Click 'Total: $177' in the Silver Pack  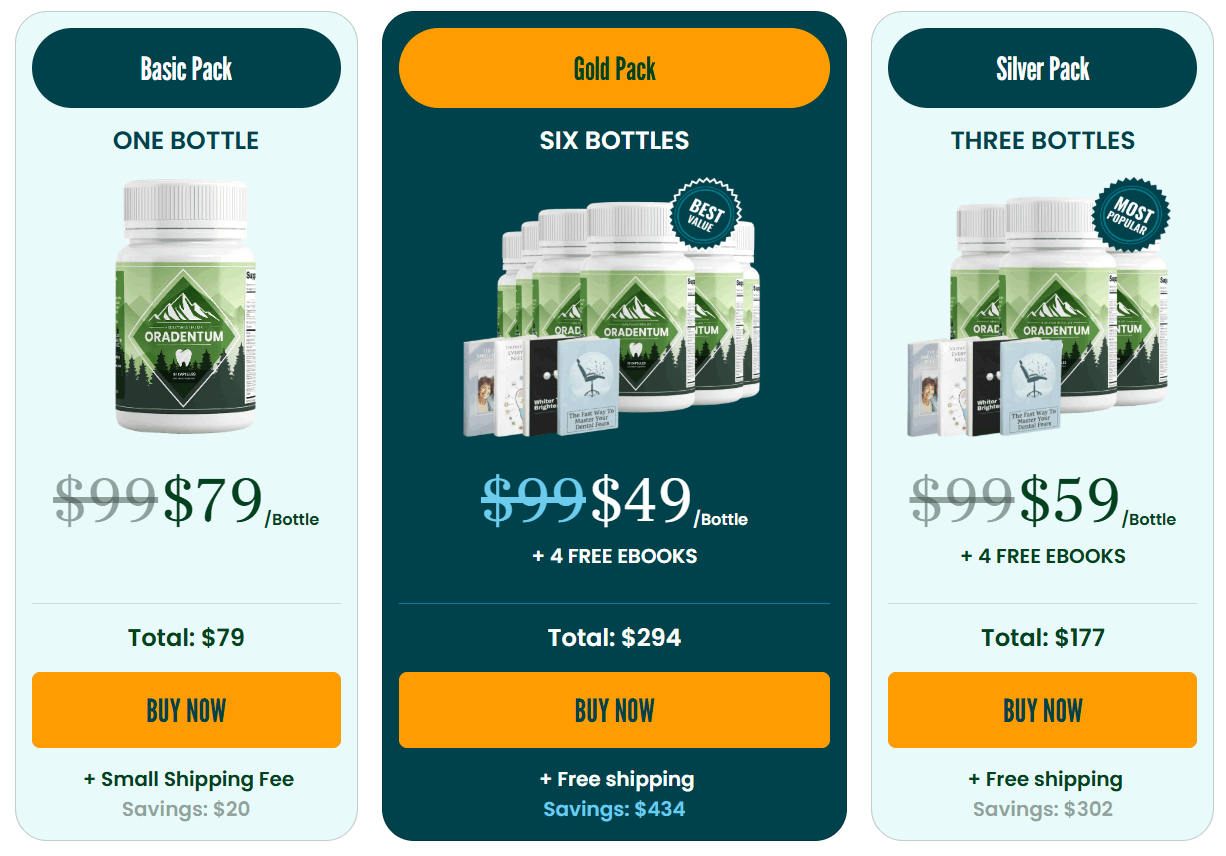click(x=1042, y=637)
